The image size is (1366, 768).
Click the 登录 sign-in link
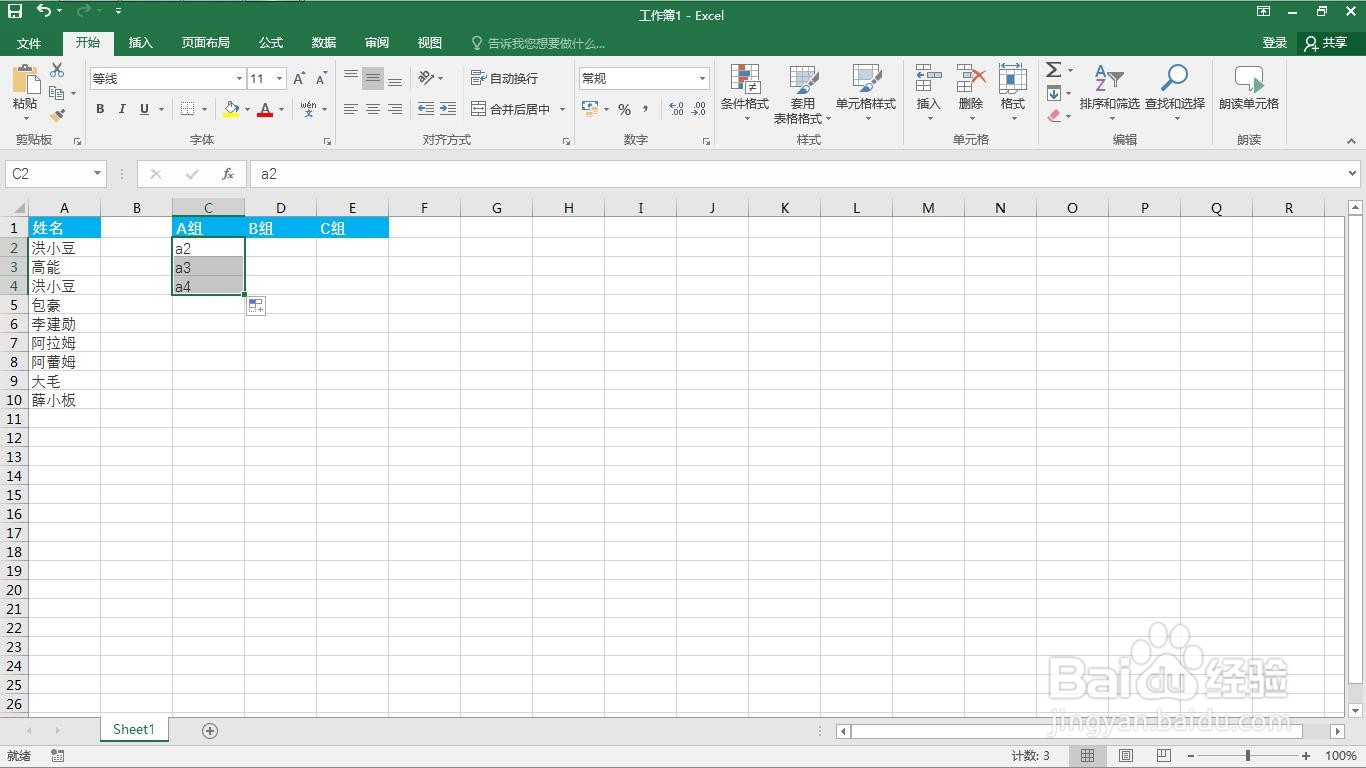1275,43
